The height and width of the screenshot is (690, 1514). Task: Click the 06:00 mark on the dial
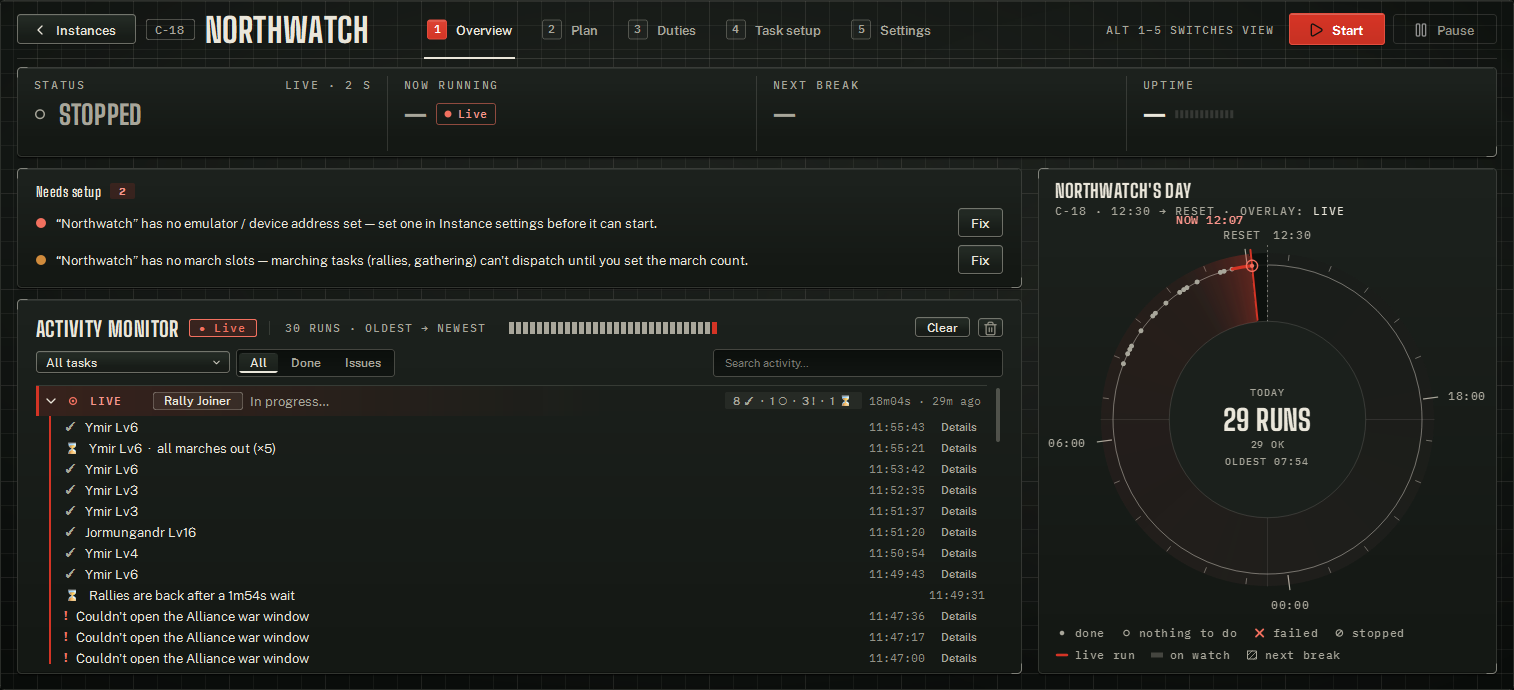[1066, 443]
